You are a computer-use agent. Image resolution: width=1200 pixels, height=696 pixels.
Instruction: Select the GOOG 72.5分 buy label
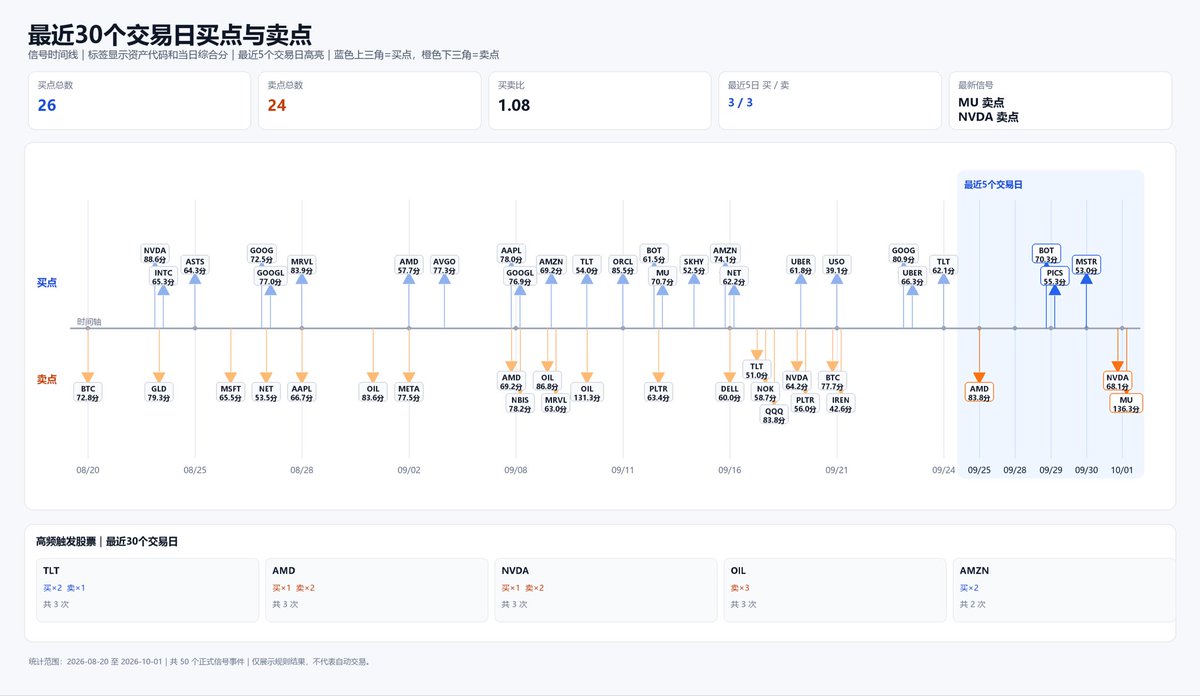coord(262,254)
